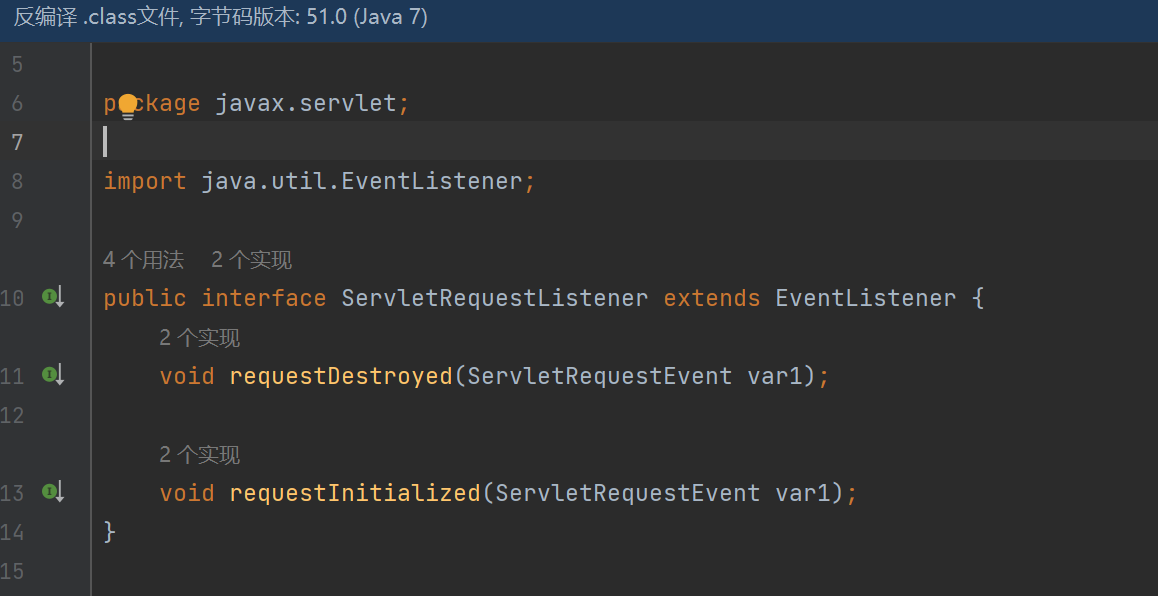The image size is (1158, 596).
Task: Click EventListener after the extends keyword
Action: [865, 298]
